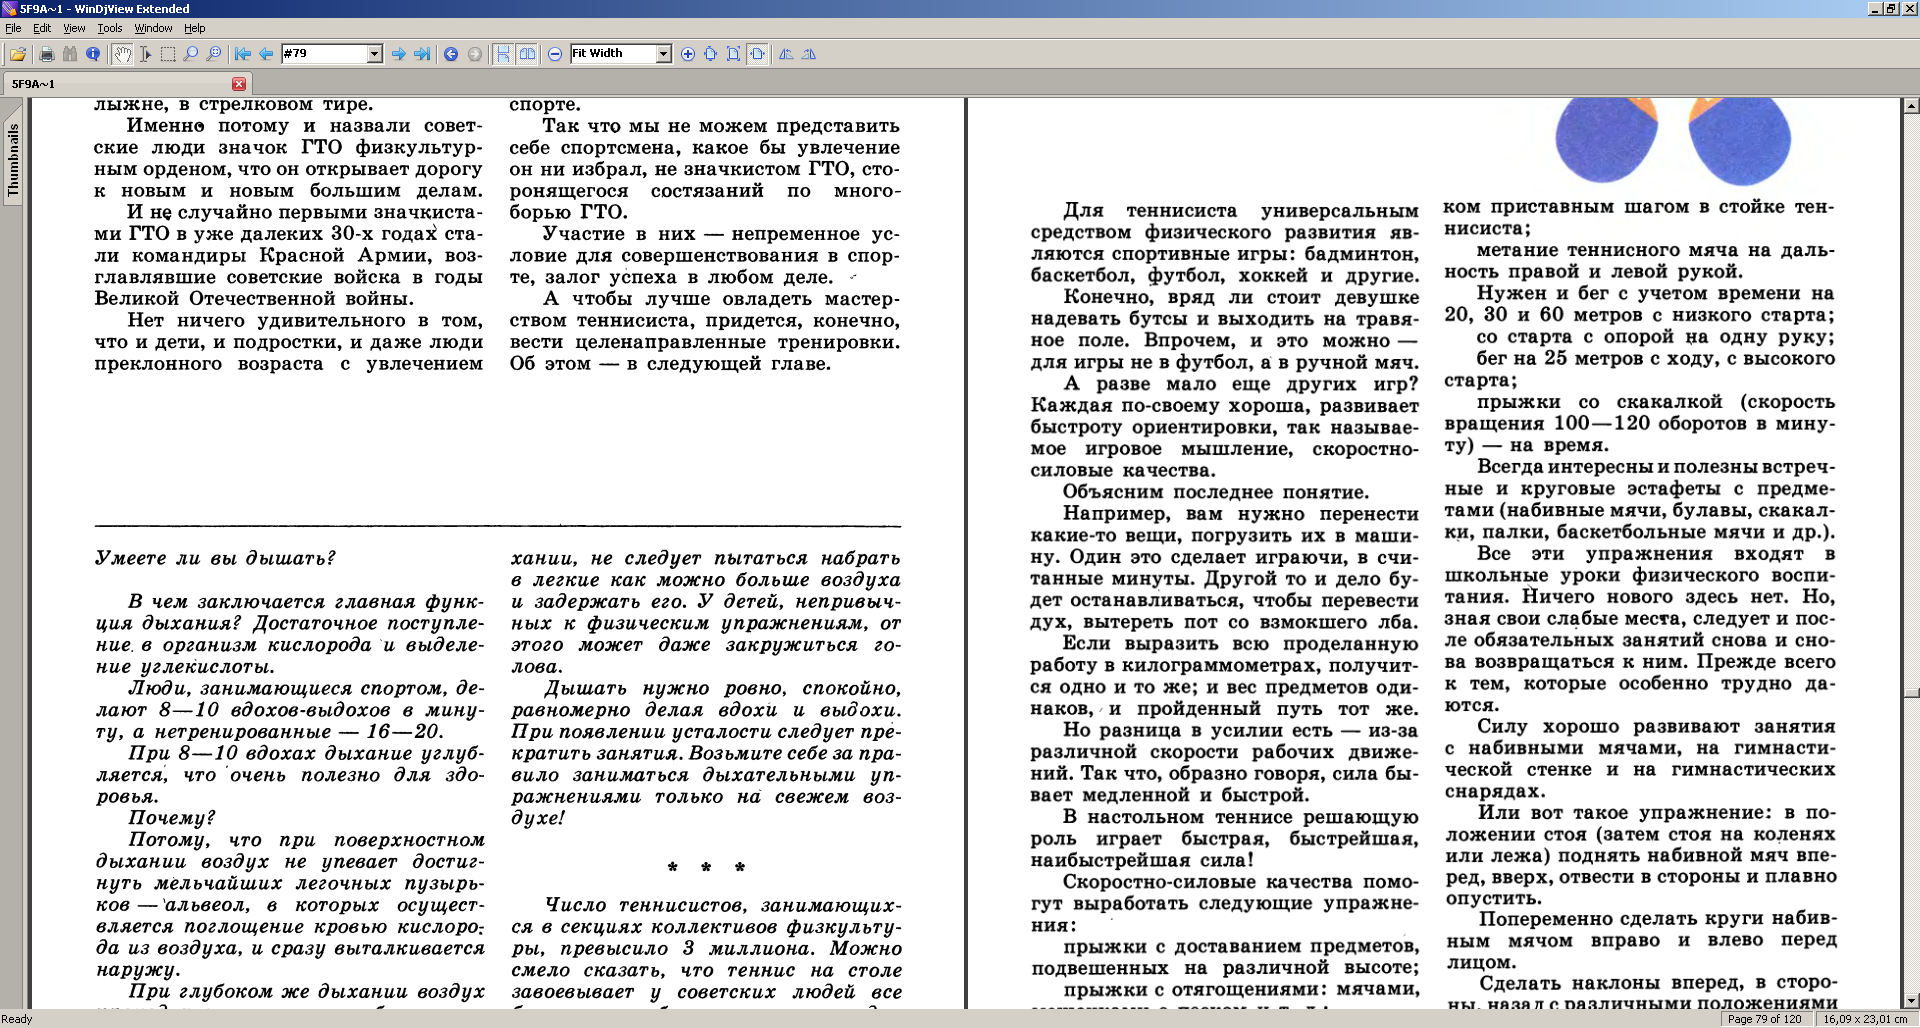Set zoom to fit page
The height and width of the screenshot is (1028, 1920).
pyautogui.click(x=734, y=54)
